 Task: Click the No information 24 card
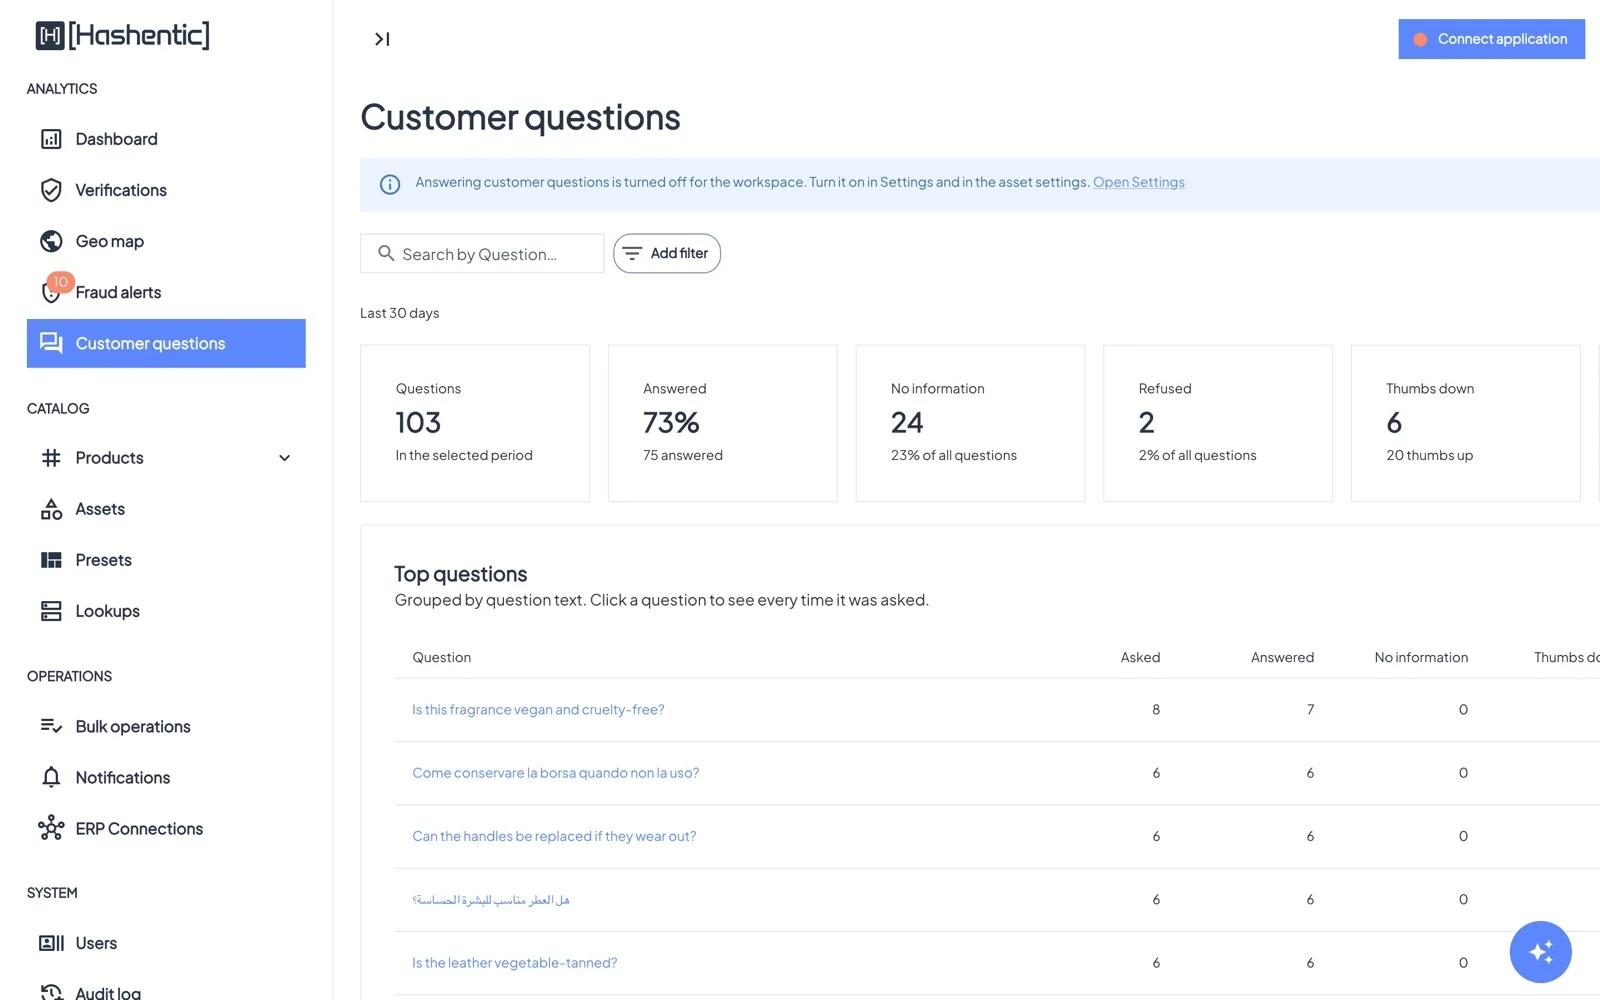(970, 423)
